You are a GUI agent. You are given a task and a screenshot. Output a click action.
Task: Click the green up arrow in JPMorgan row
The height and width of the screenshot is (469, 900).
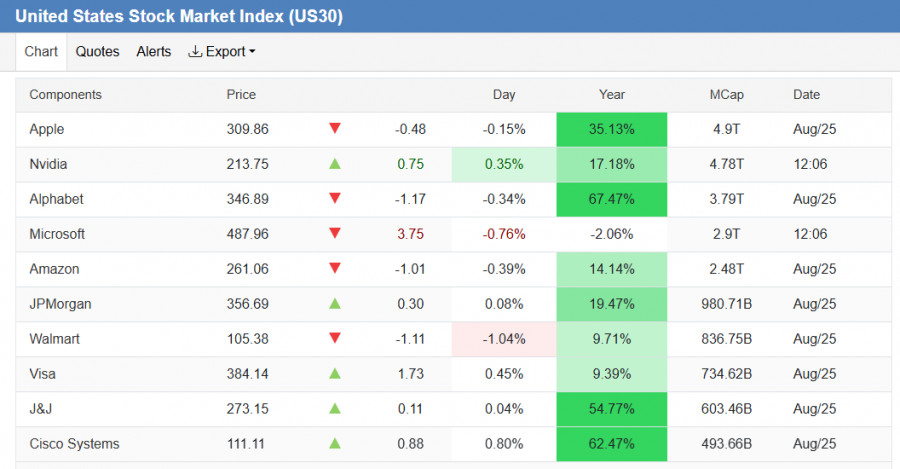335,304
